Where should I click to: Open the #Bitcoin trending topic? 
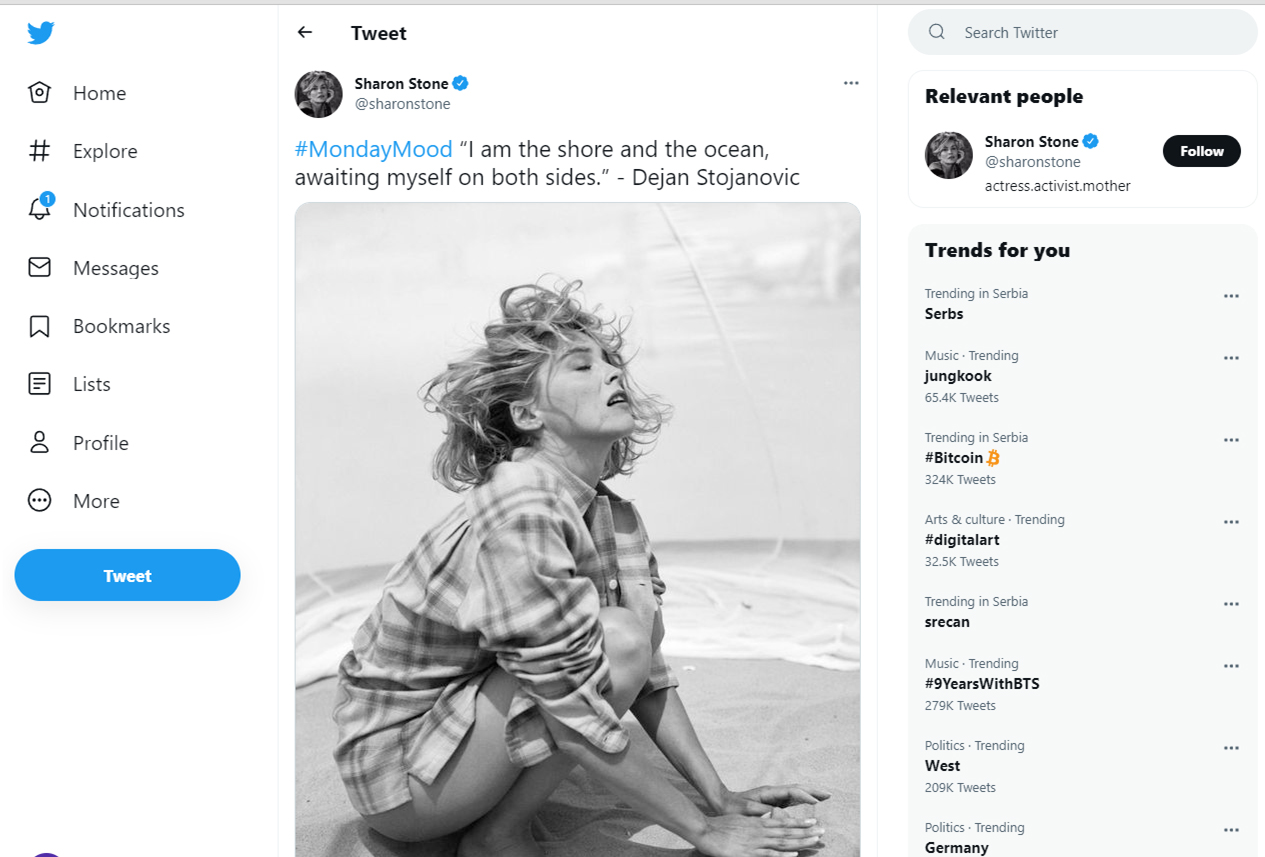pyautogui.click(x=962, y=458)
